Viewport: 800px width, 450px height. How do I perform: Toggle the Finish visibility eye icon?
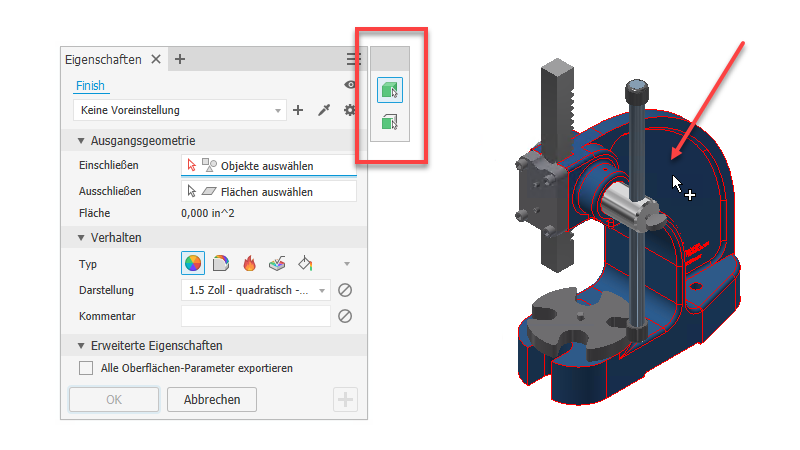[x=350, y=85]
